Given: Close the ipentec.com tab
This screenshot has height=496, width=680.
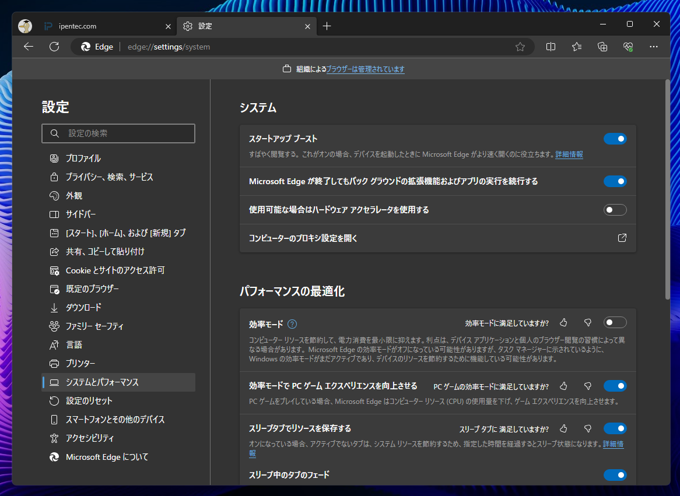Looking at the screenshot, I should pyautogui.click(x=168, y=26).
